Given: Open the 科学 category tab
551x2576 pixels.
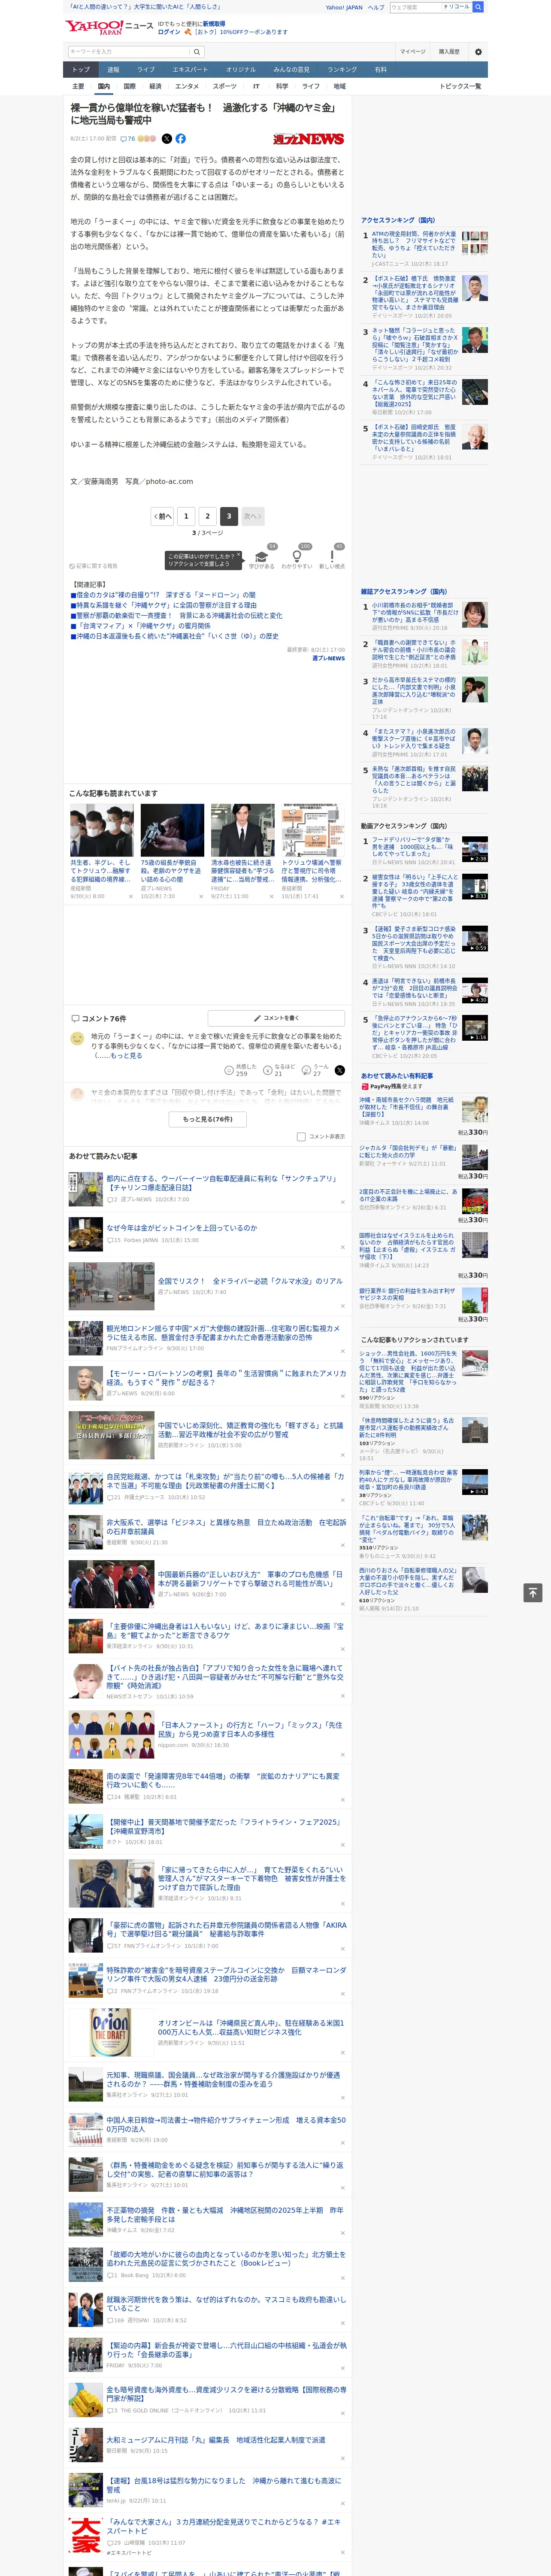Looking at the screenshot, I should coord(282,86).
